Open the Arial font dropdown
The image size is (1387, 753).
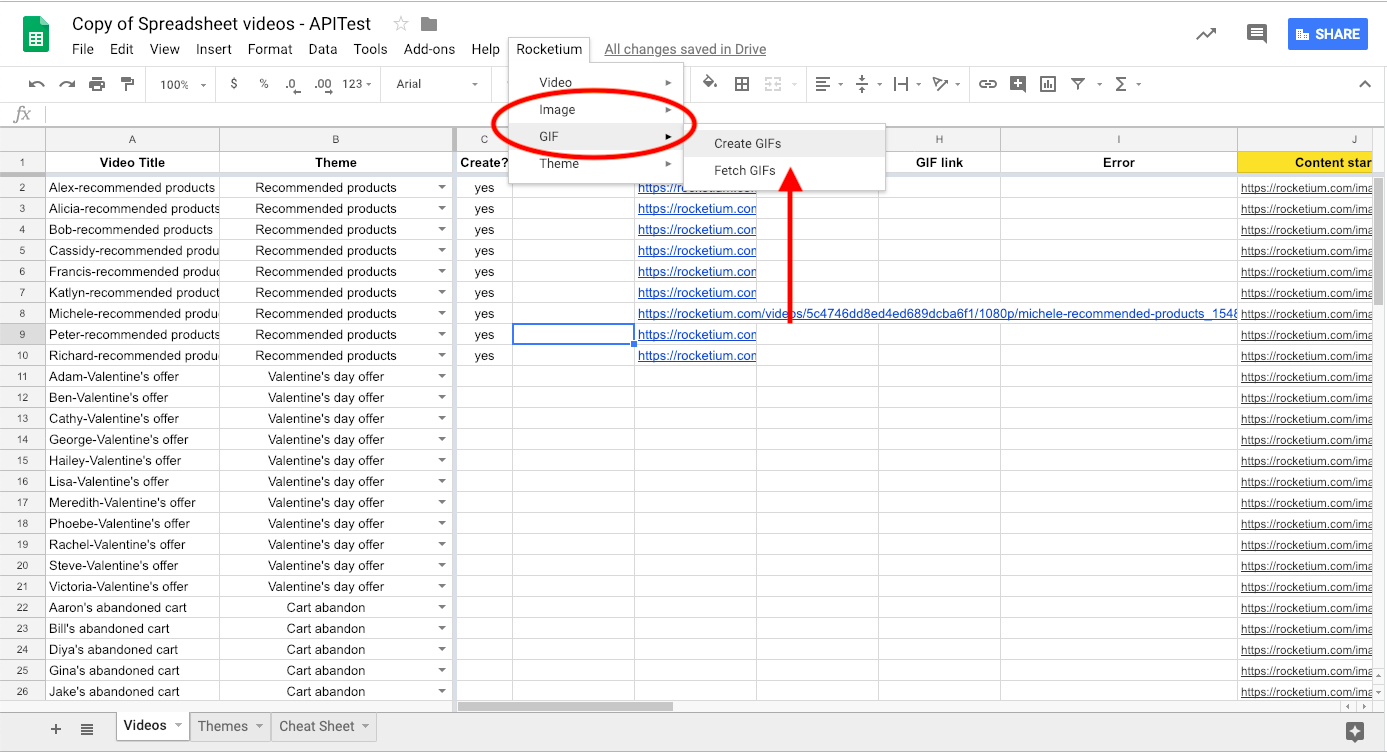pos(438,84)
